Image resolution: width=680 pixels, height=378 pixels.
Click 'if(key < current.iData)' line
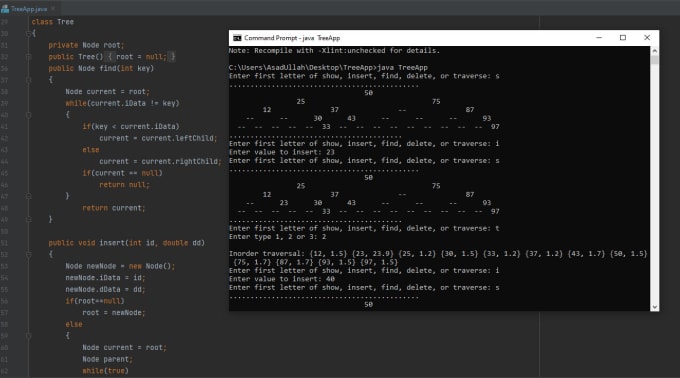(131, 127)
